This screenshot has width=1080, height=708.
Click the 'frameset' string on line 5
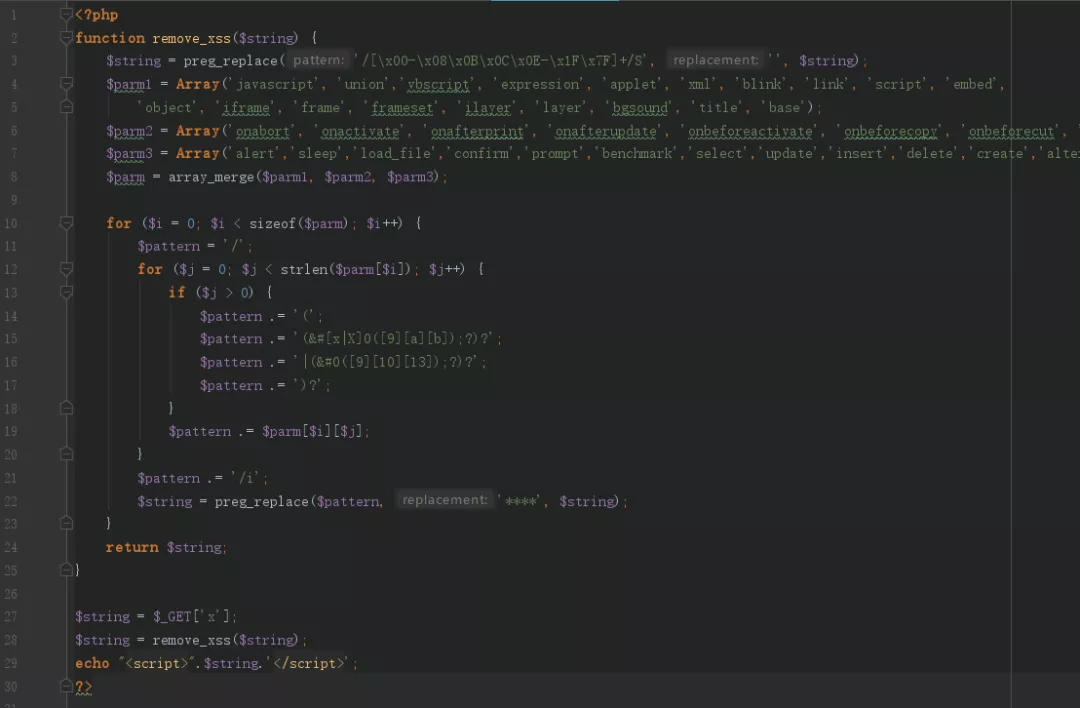tap(402, 107)
